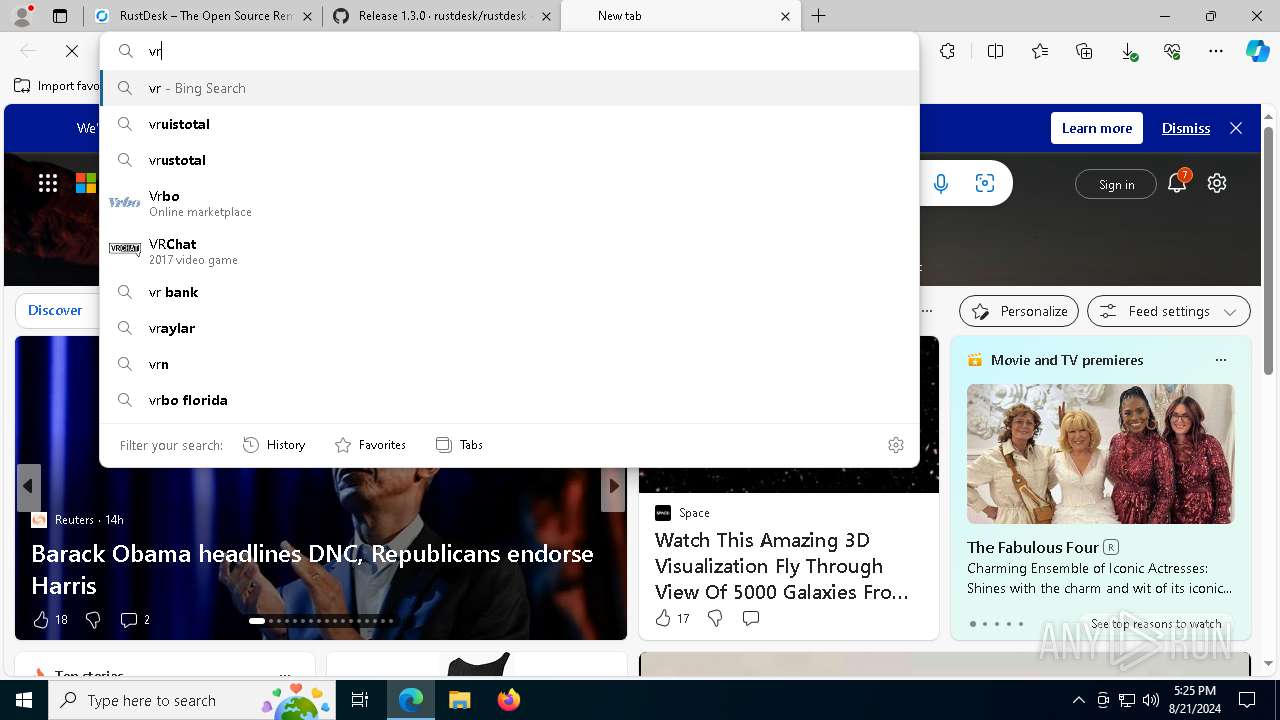The image size is (1280, 720).
Task: Open Settings and more ellipsis menu
Action: click(1216, 51)
